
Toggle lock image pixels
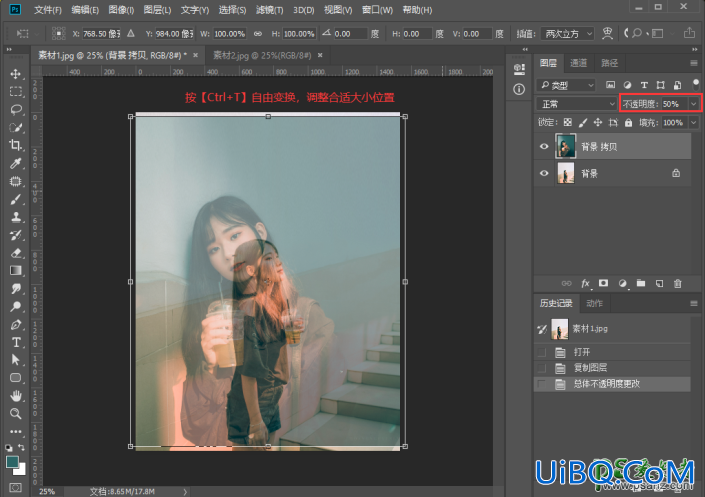click(x=583, y=122)
